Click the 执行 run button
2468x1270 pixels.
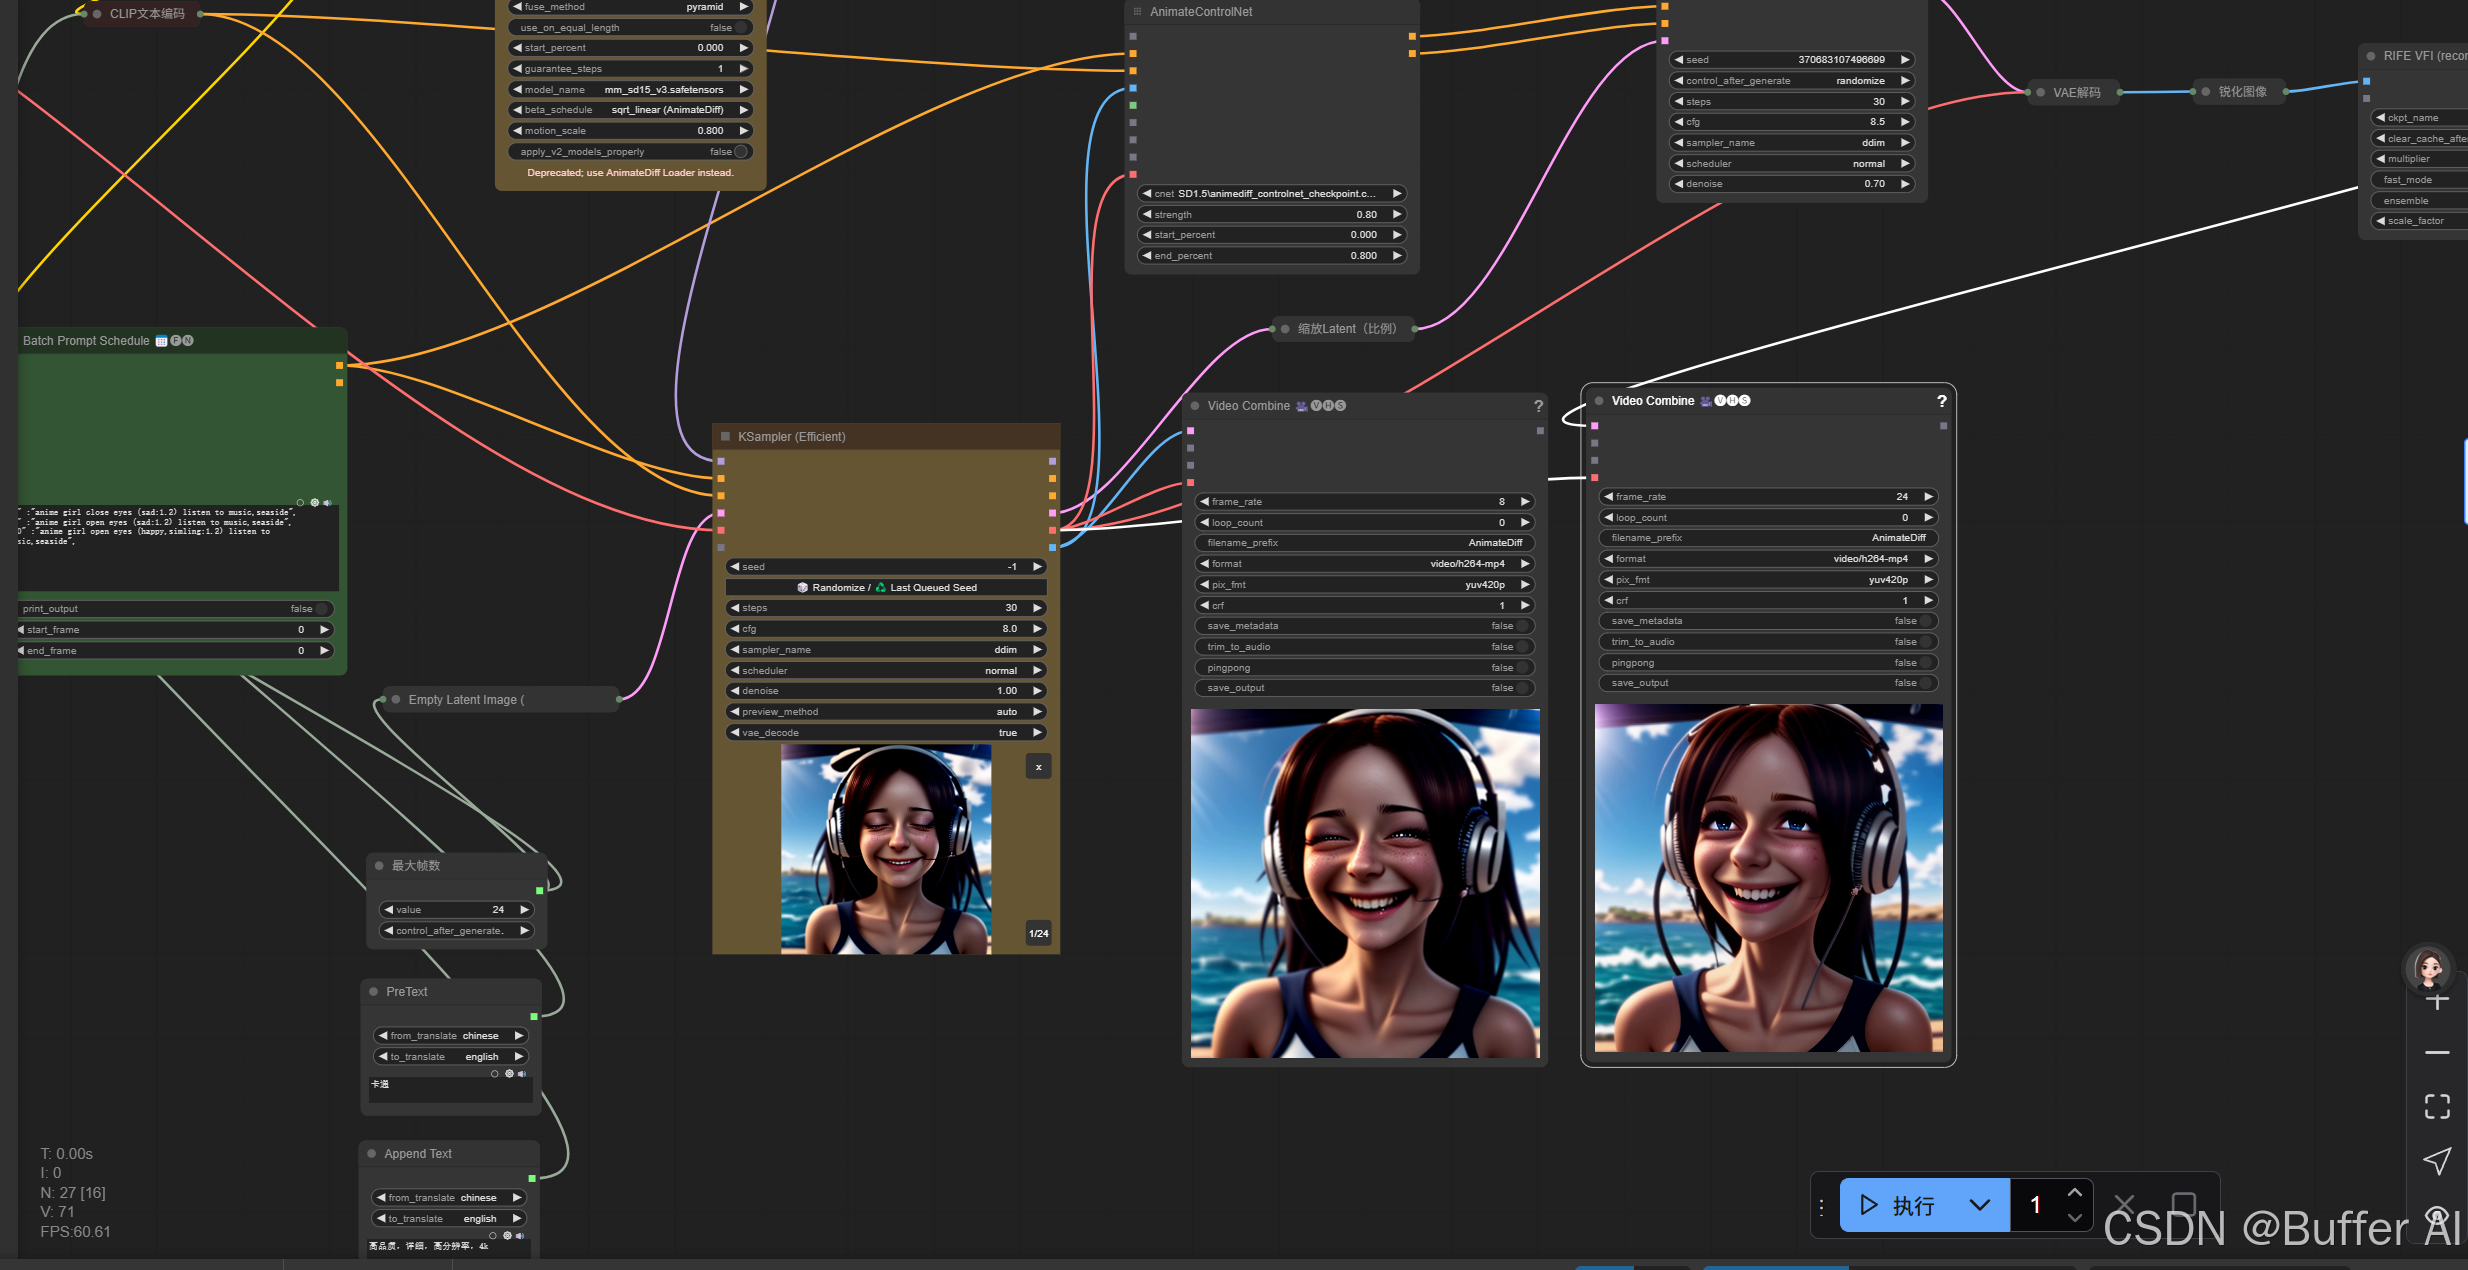point(1899,1206)
